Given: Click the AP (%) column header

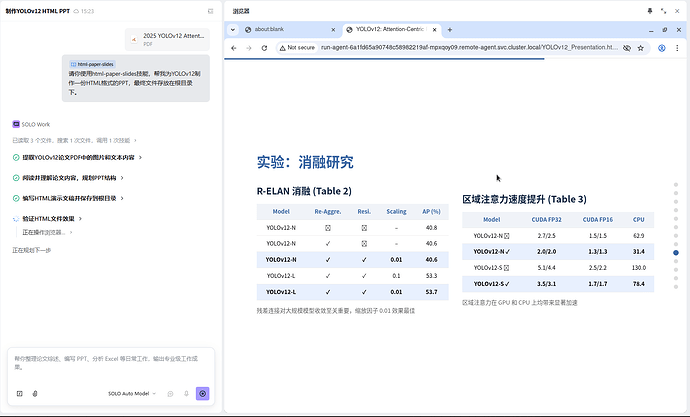Looking at the screenshot, I should (x=431, y=212).
